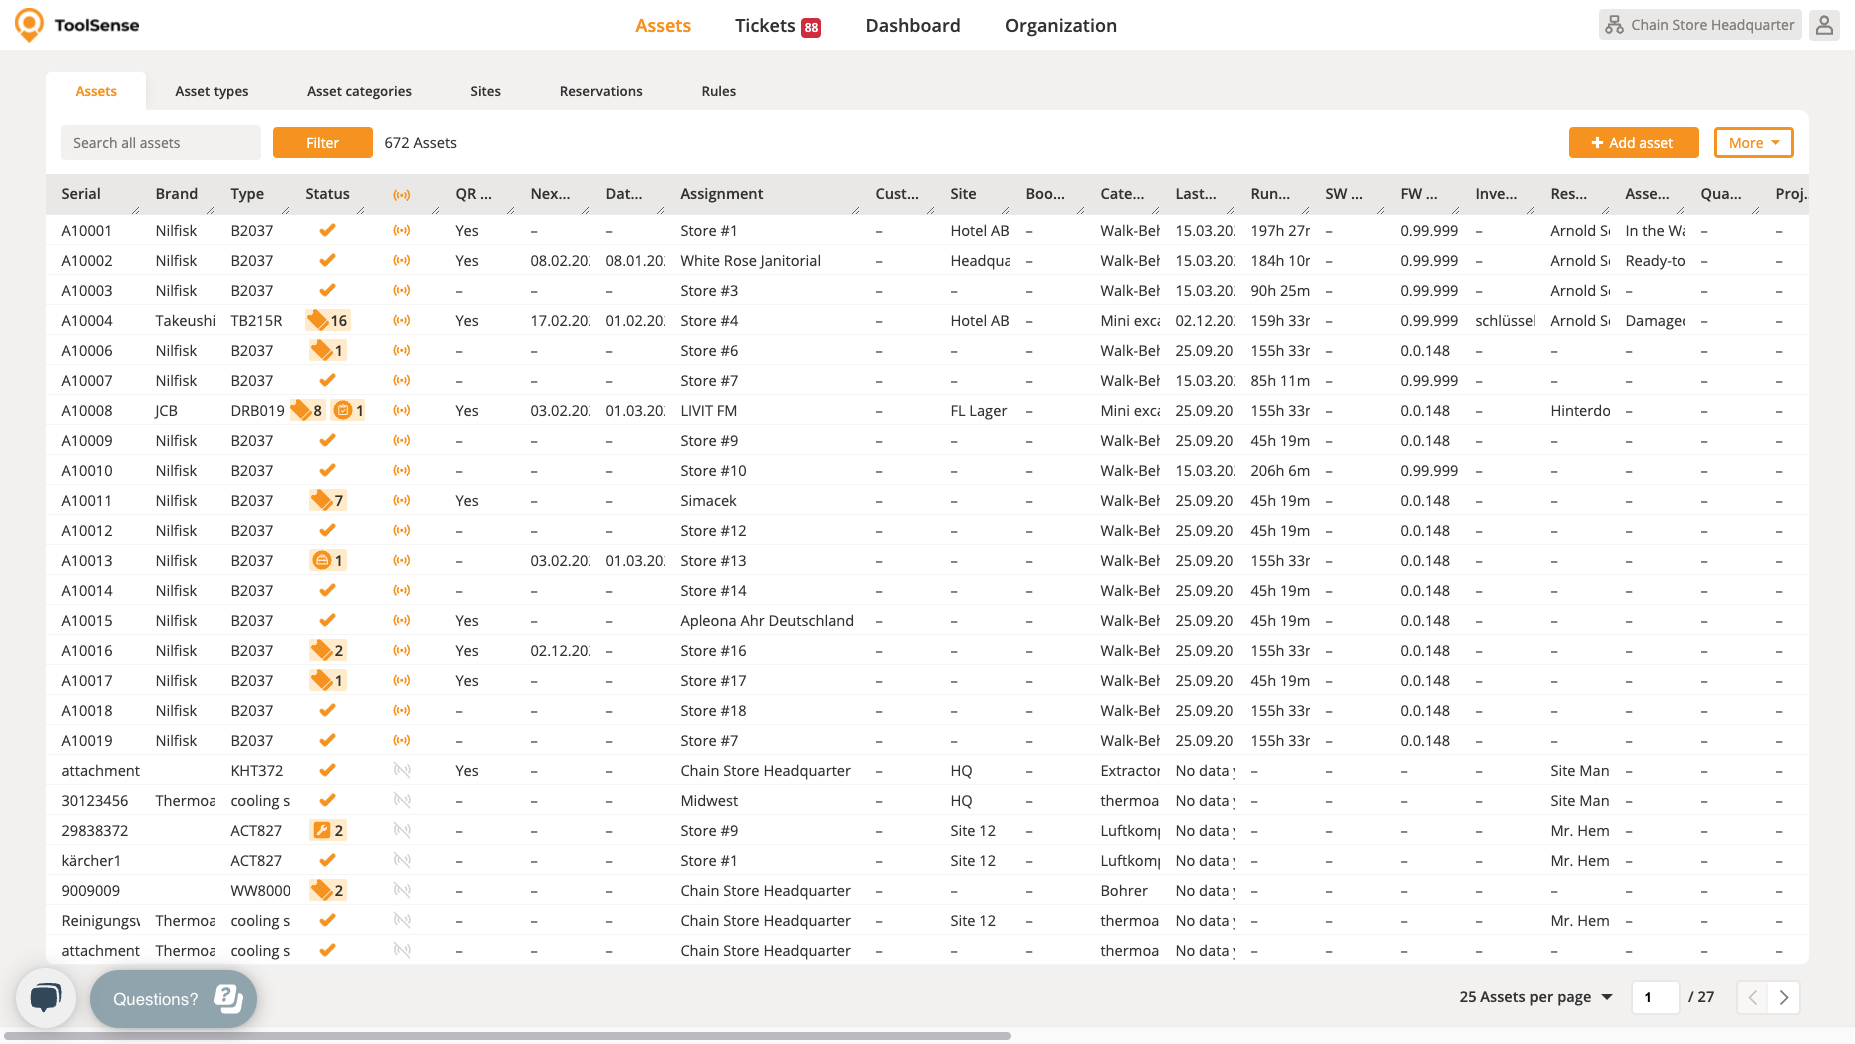This screenshot has height=1044, width=1855.
Task: Open the More dropdown menu
Action: (1753, 143)
